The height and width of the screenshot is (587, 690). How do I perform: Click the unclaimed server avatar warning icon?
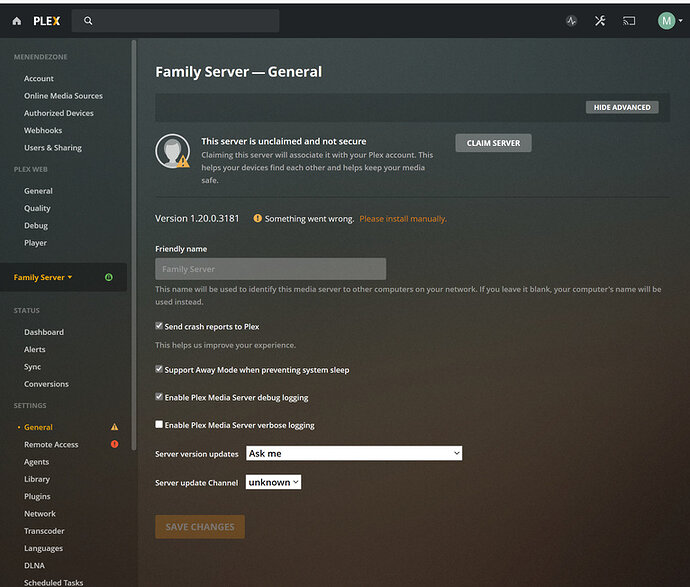click(x=173, y=151)
